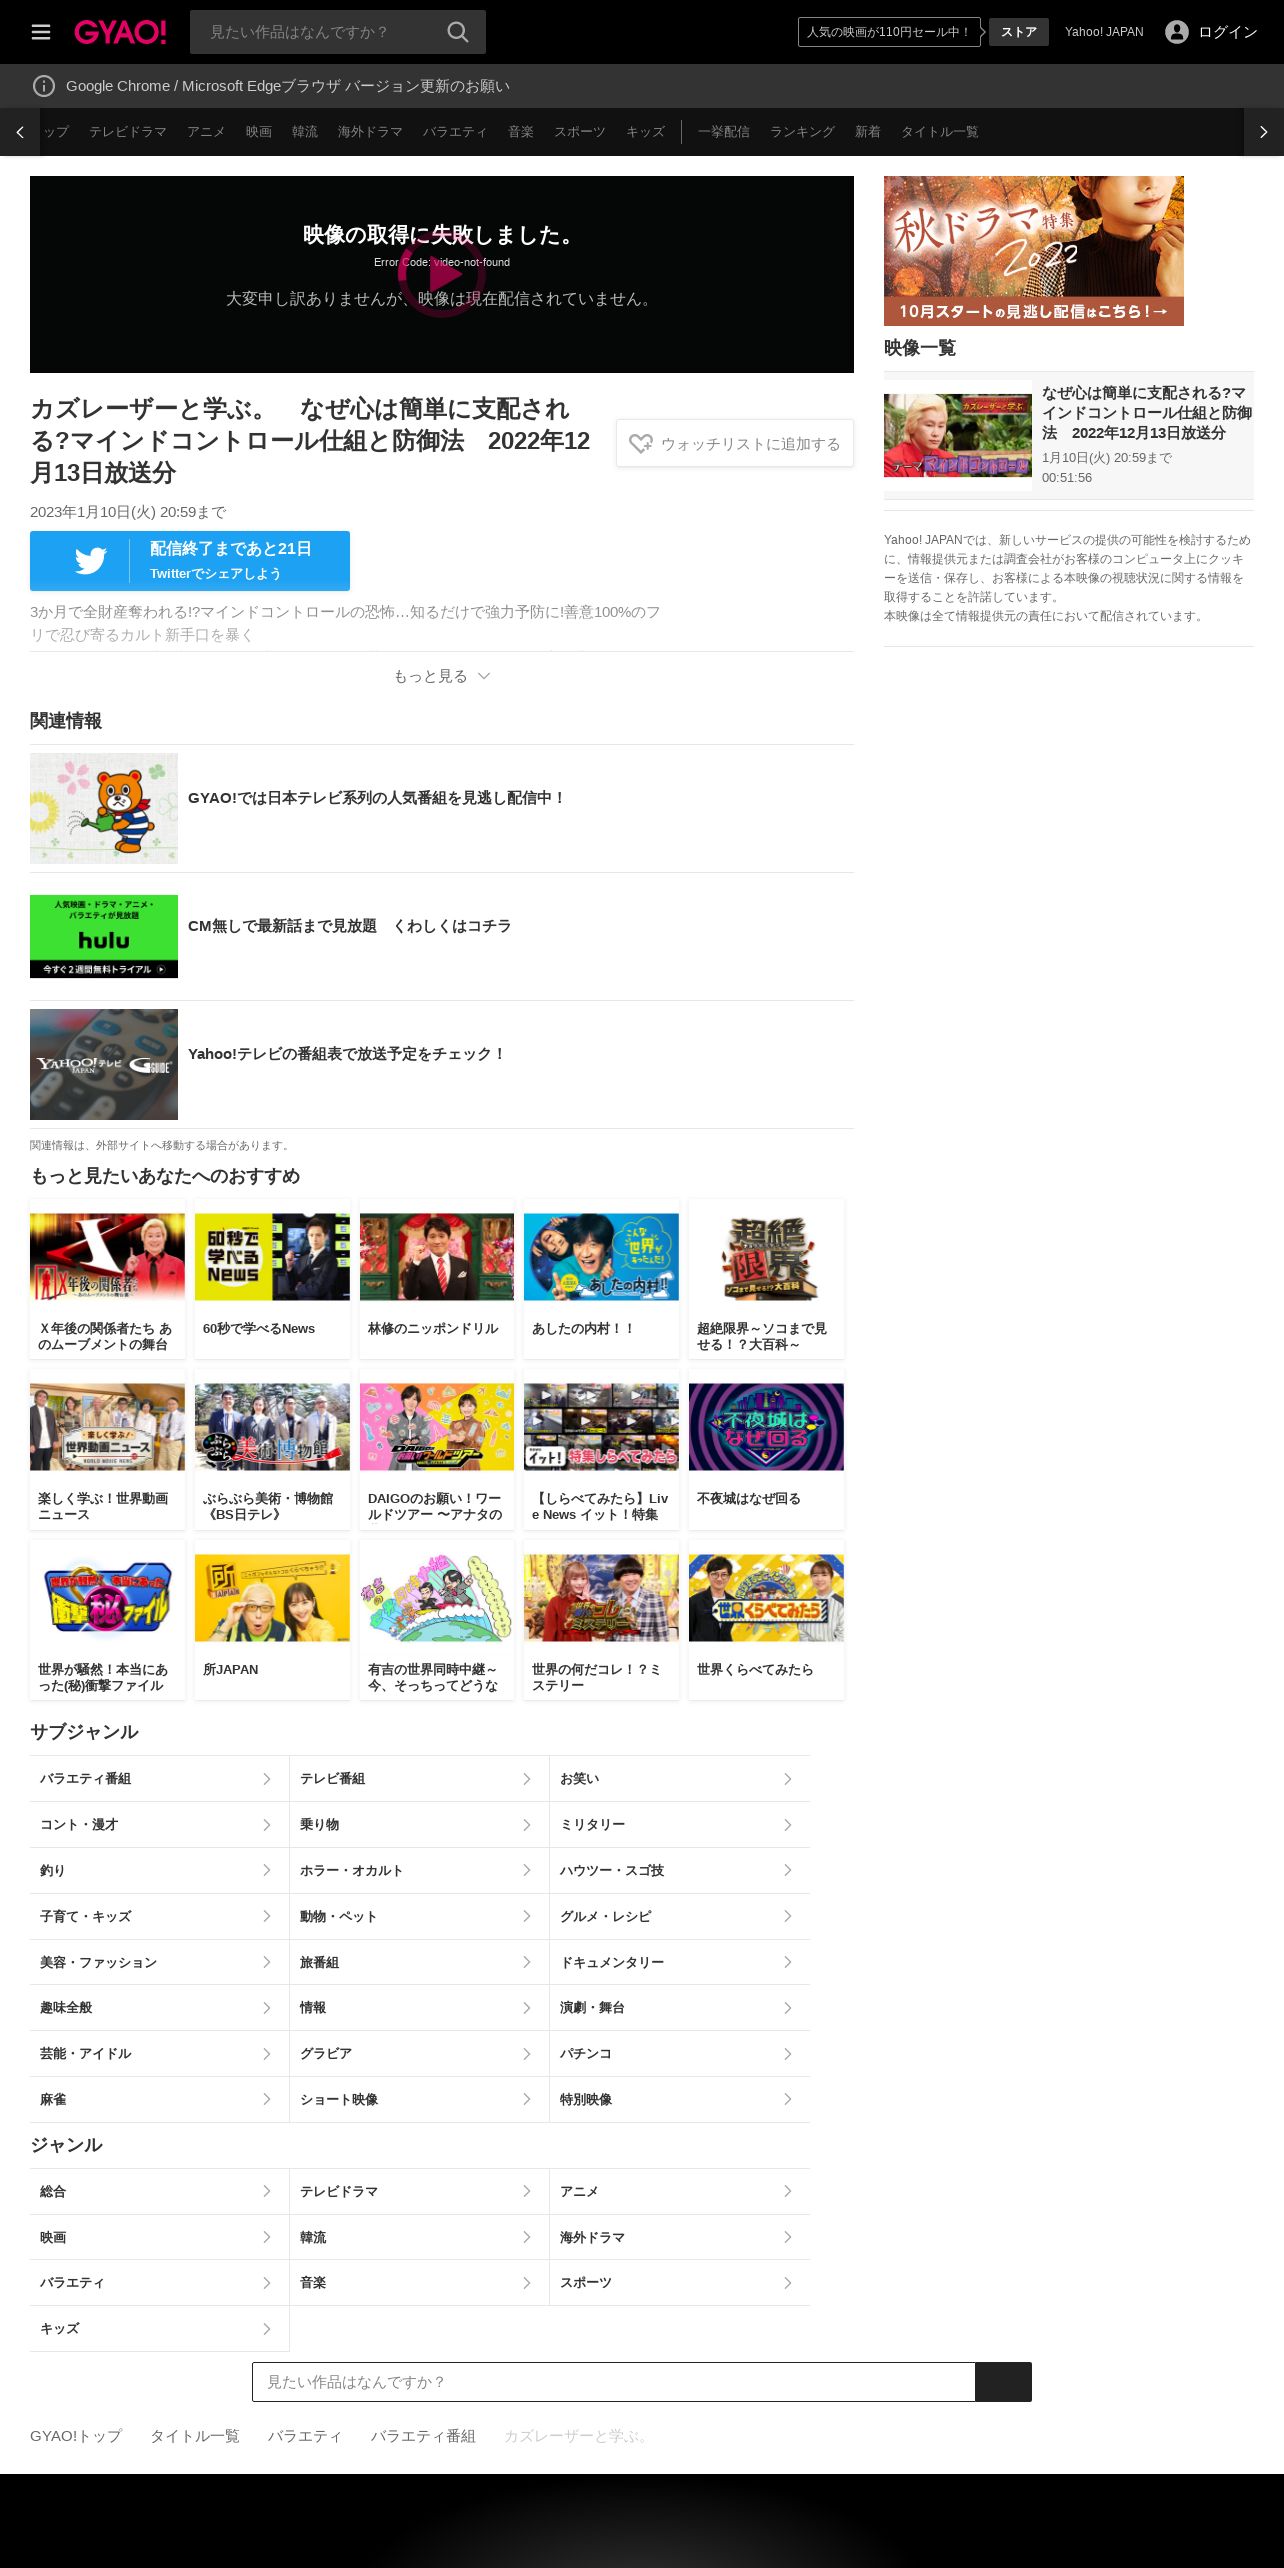Select アニメ tab in navigation bar
This screenshot has width=1284, height=2568.
tap(206, 132)
